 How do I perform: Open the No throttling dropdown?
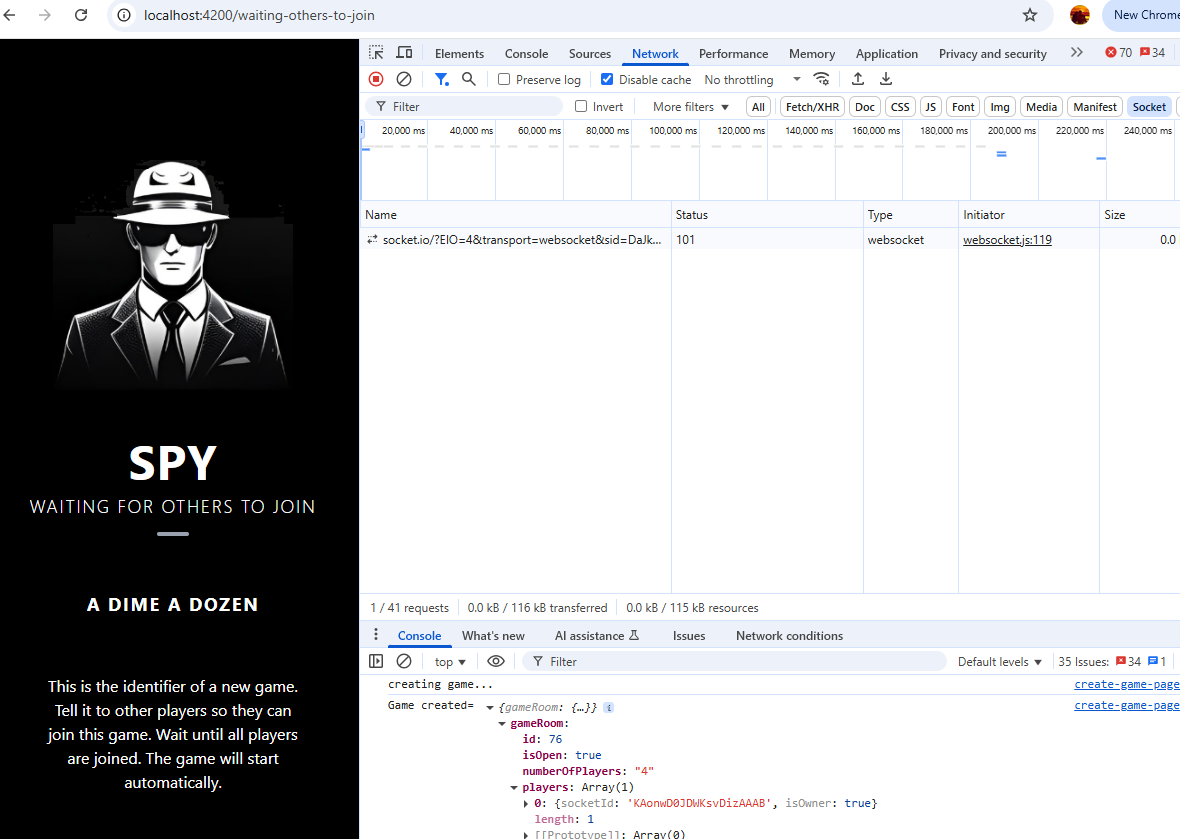tap(752, 79)
